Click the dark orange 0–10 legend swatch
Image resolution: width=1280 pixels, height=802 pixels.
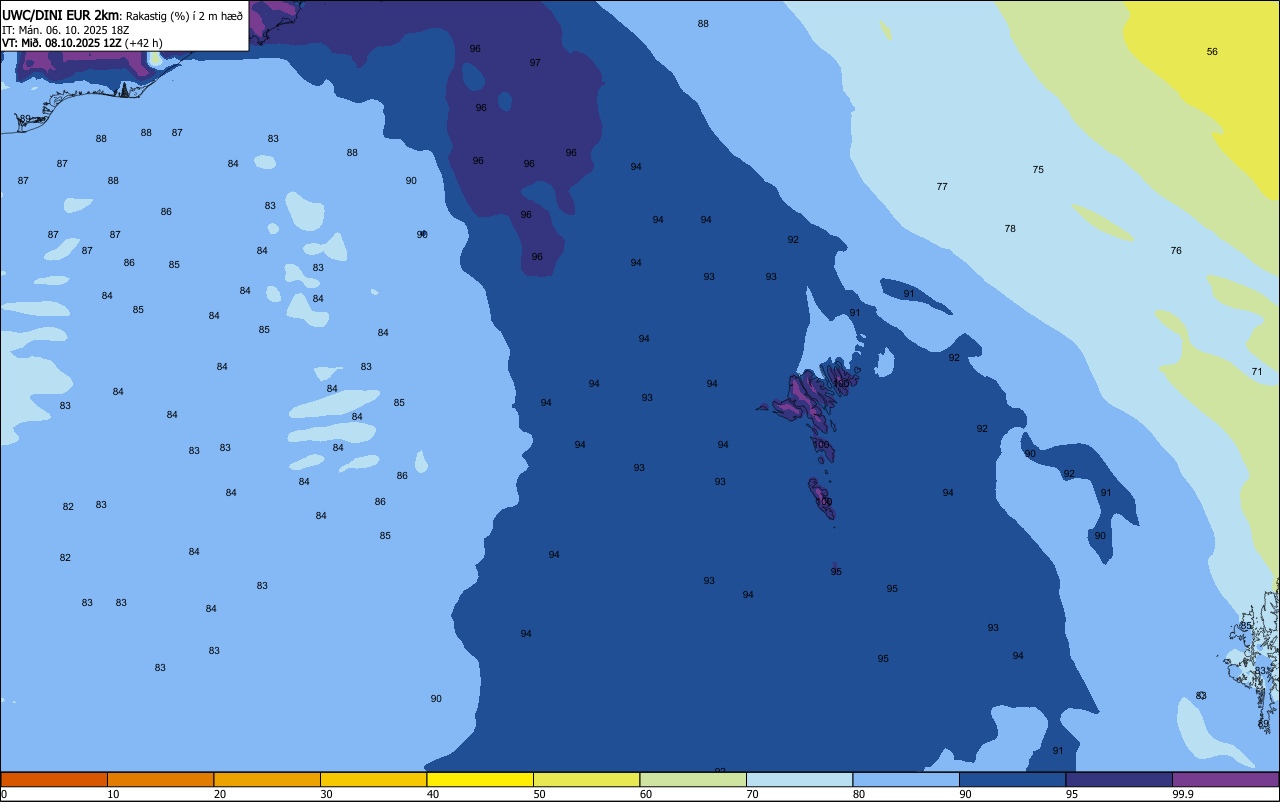54,779
